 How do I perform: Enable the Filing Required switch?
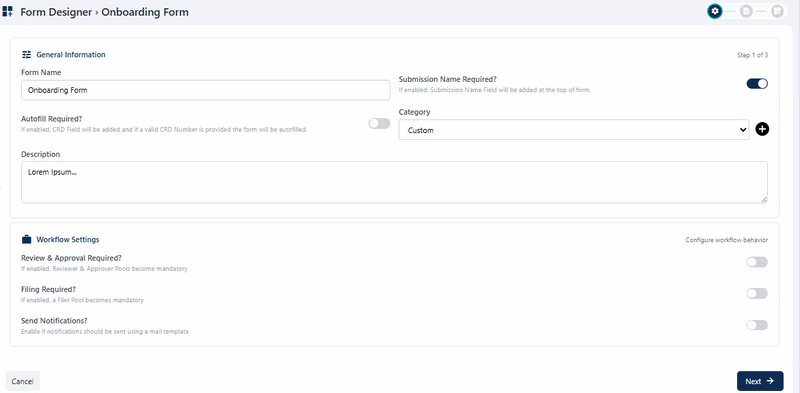[757, 293]
